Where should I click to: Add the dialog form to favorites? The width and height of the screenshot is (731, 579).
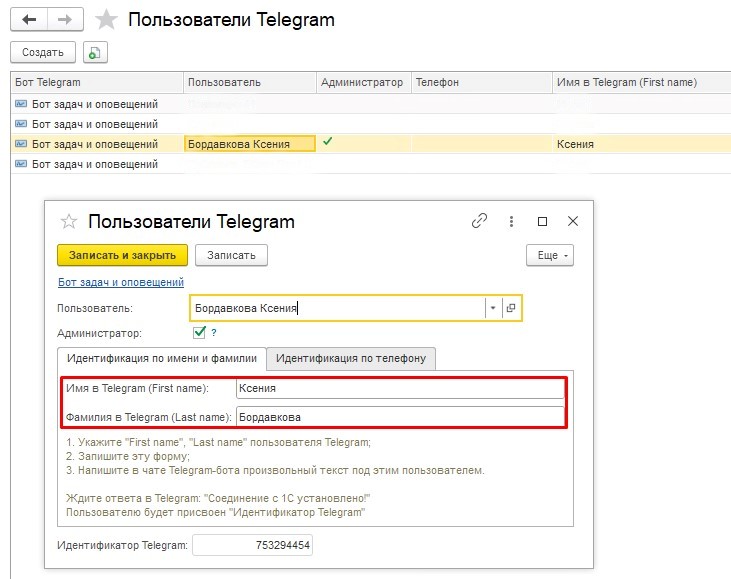click(69, 222)
